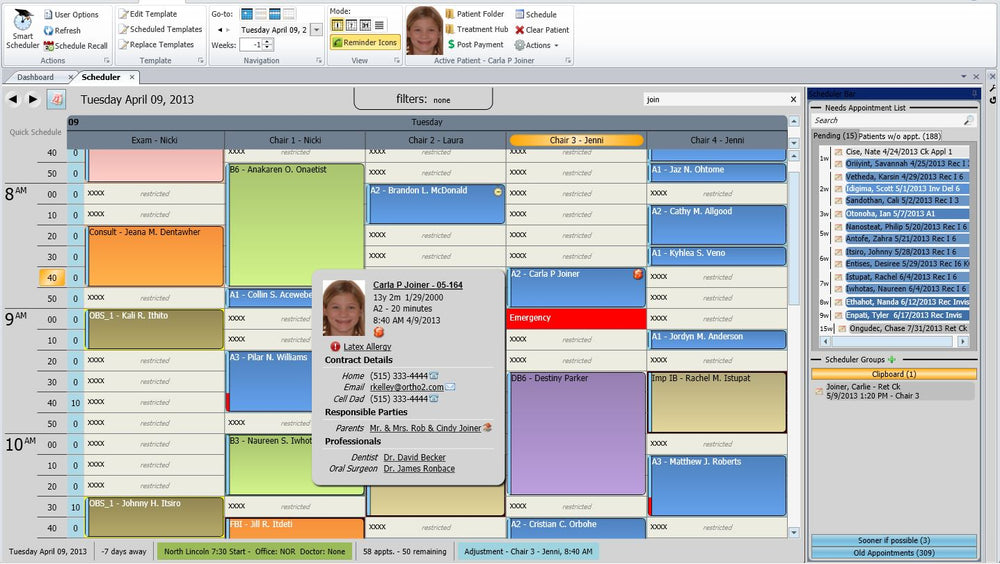Open the tab list dropdown arrow at top right
The image size is (1000, 564).
tap(963, 77)
